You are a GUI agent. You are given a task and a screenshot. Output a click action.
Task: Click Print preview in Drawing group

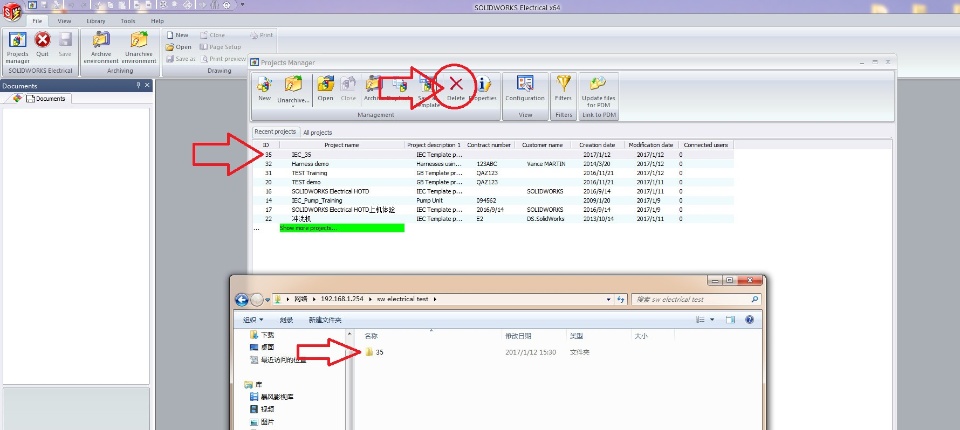[223, 59]
